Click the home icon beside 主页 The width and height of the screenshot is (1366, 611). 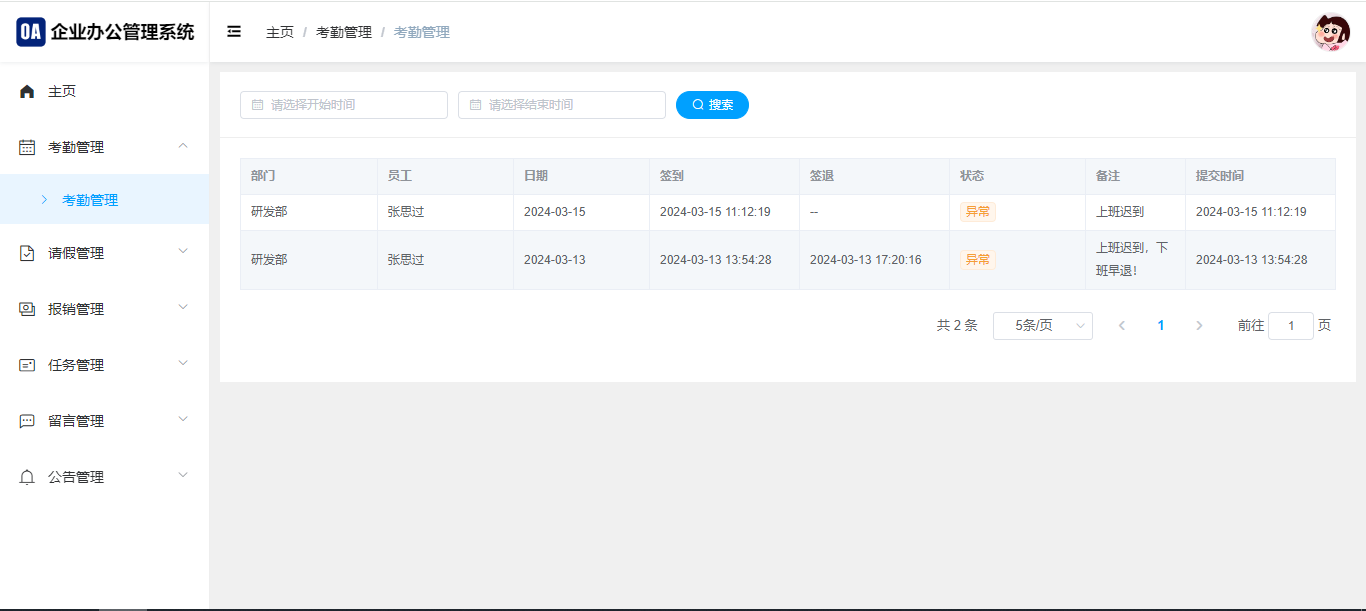coord(27,91)
